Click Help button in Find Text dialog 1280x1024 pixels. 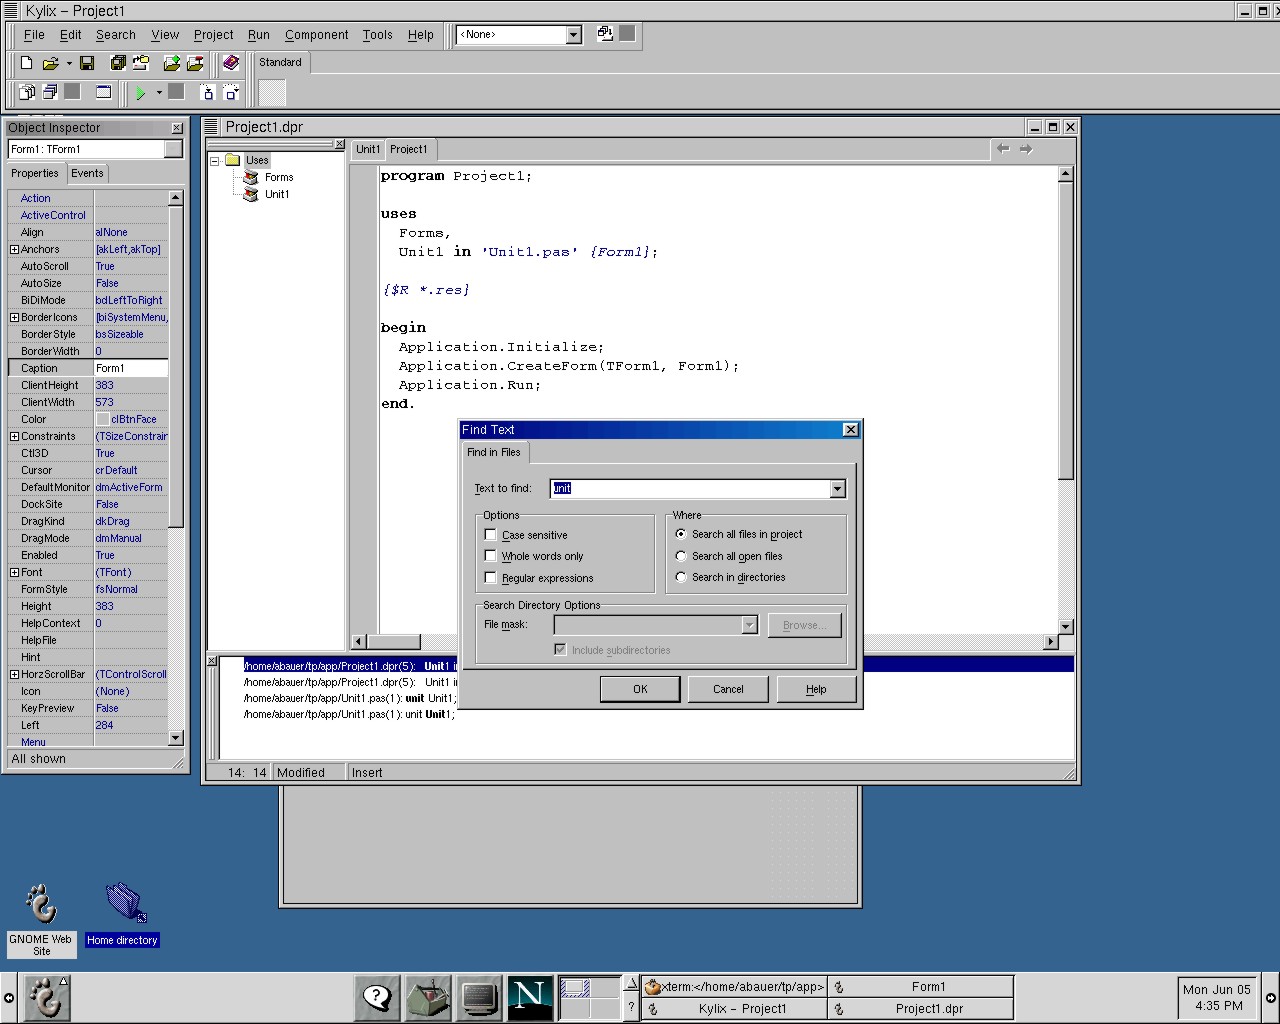coord(816,689)
